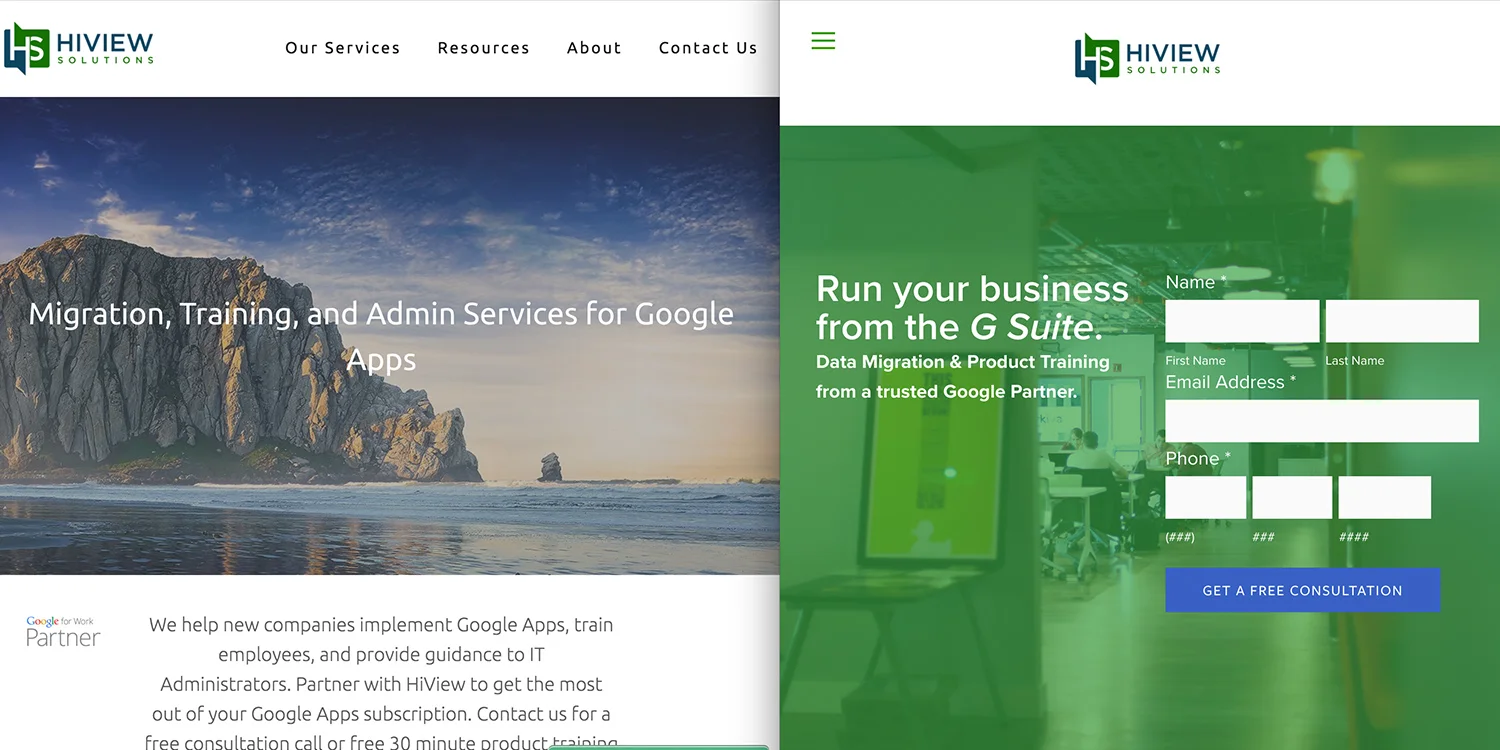Focus the Email Address field
The image size is (1500, 750).
[1322, 421]
